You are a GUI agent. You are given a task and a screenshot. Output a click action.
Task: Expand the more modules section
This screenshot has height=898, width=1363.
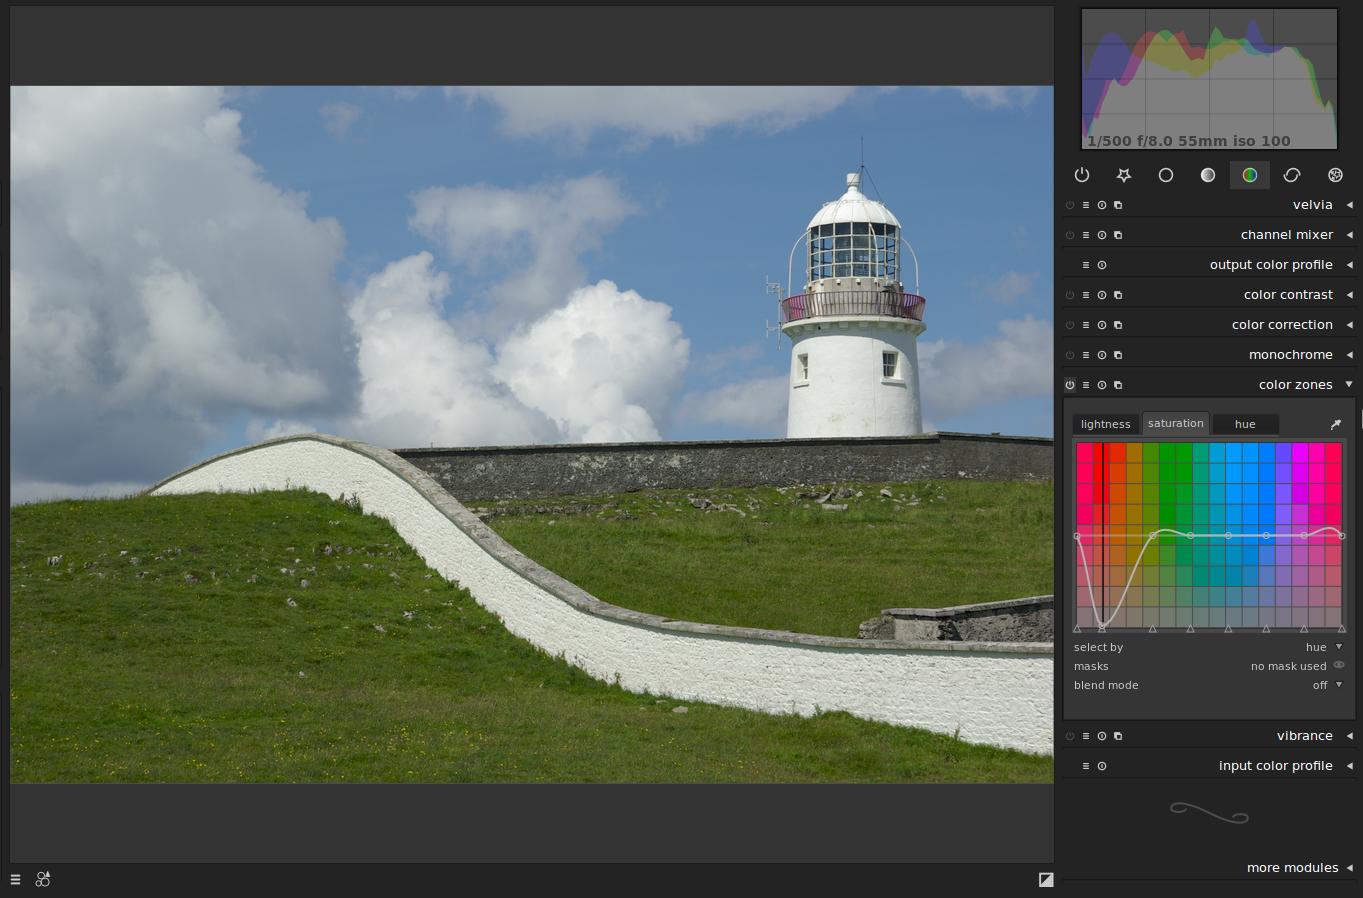click(1300, 868)
